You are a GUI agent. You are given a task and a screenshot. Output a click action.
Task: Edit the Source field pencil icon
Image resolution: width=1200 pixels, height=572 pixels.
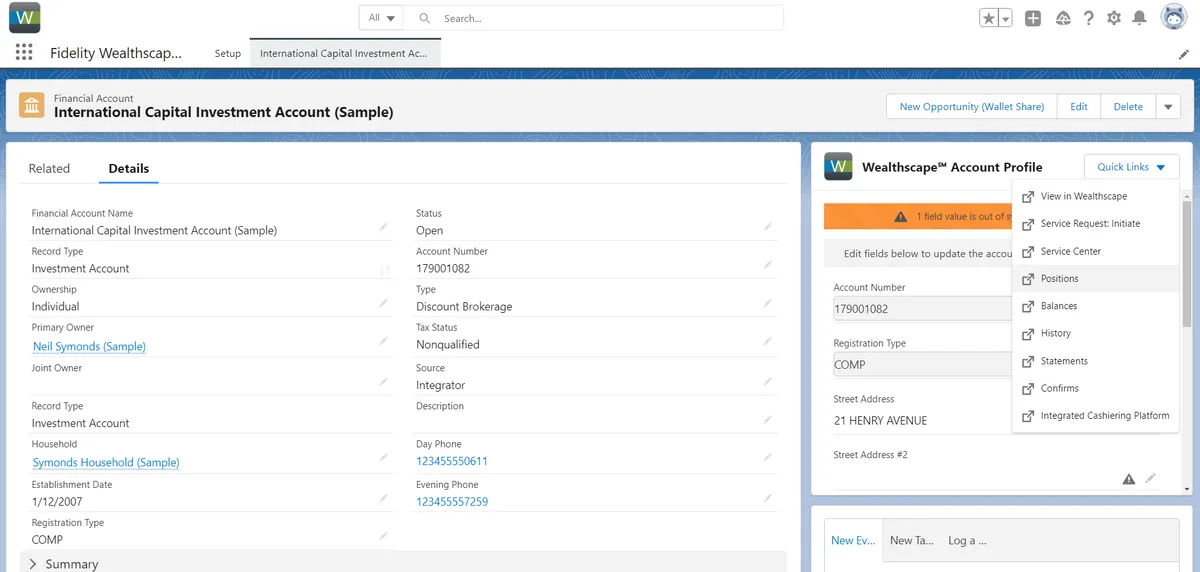pos(768,381)
